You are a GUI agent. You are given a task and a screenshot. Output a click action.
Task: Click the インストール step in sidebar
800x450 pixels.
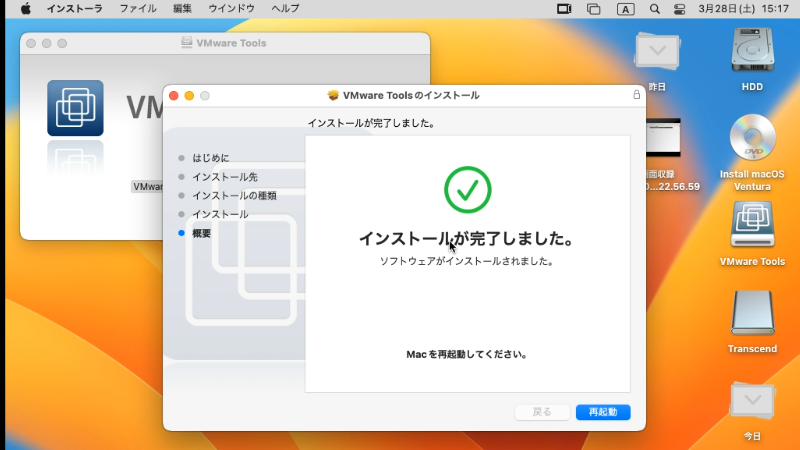coord(220,214)
